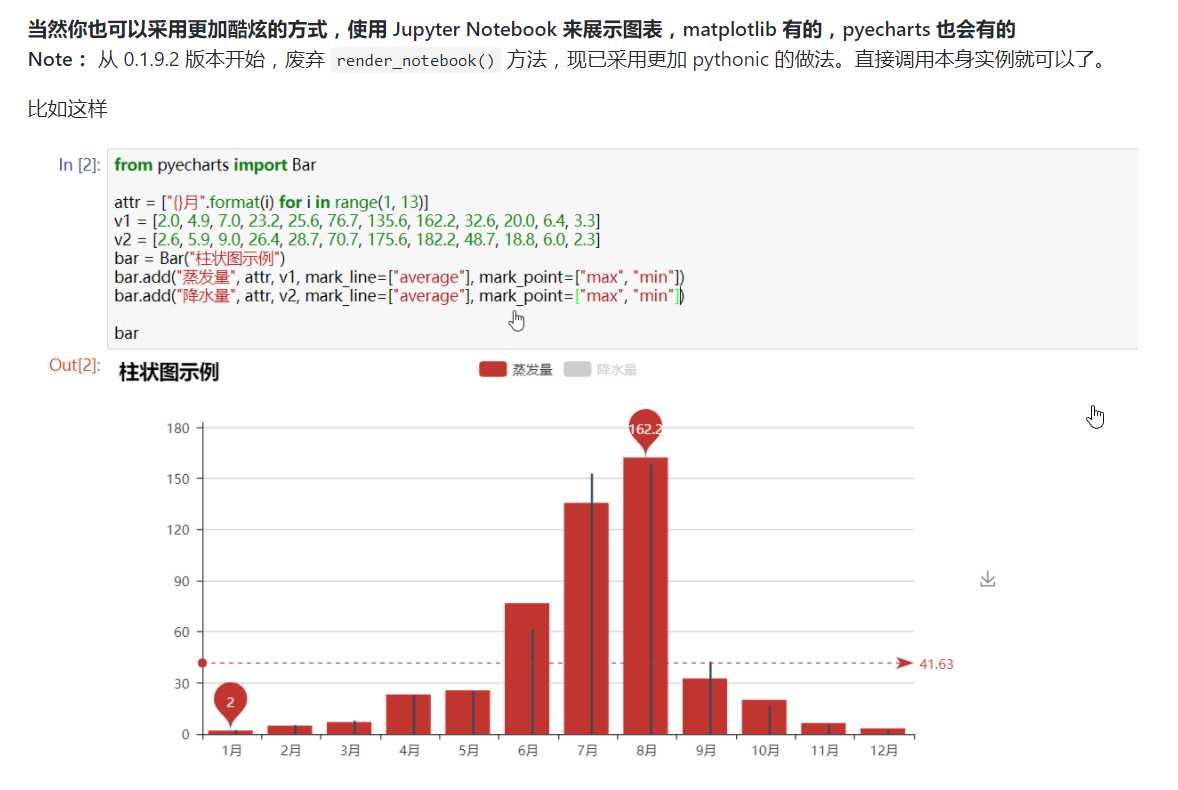The height and width of the screenshot is (790, 1178).
Task: Click the save-as-image download icon
Action: click(988, 578)
